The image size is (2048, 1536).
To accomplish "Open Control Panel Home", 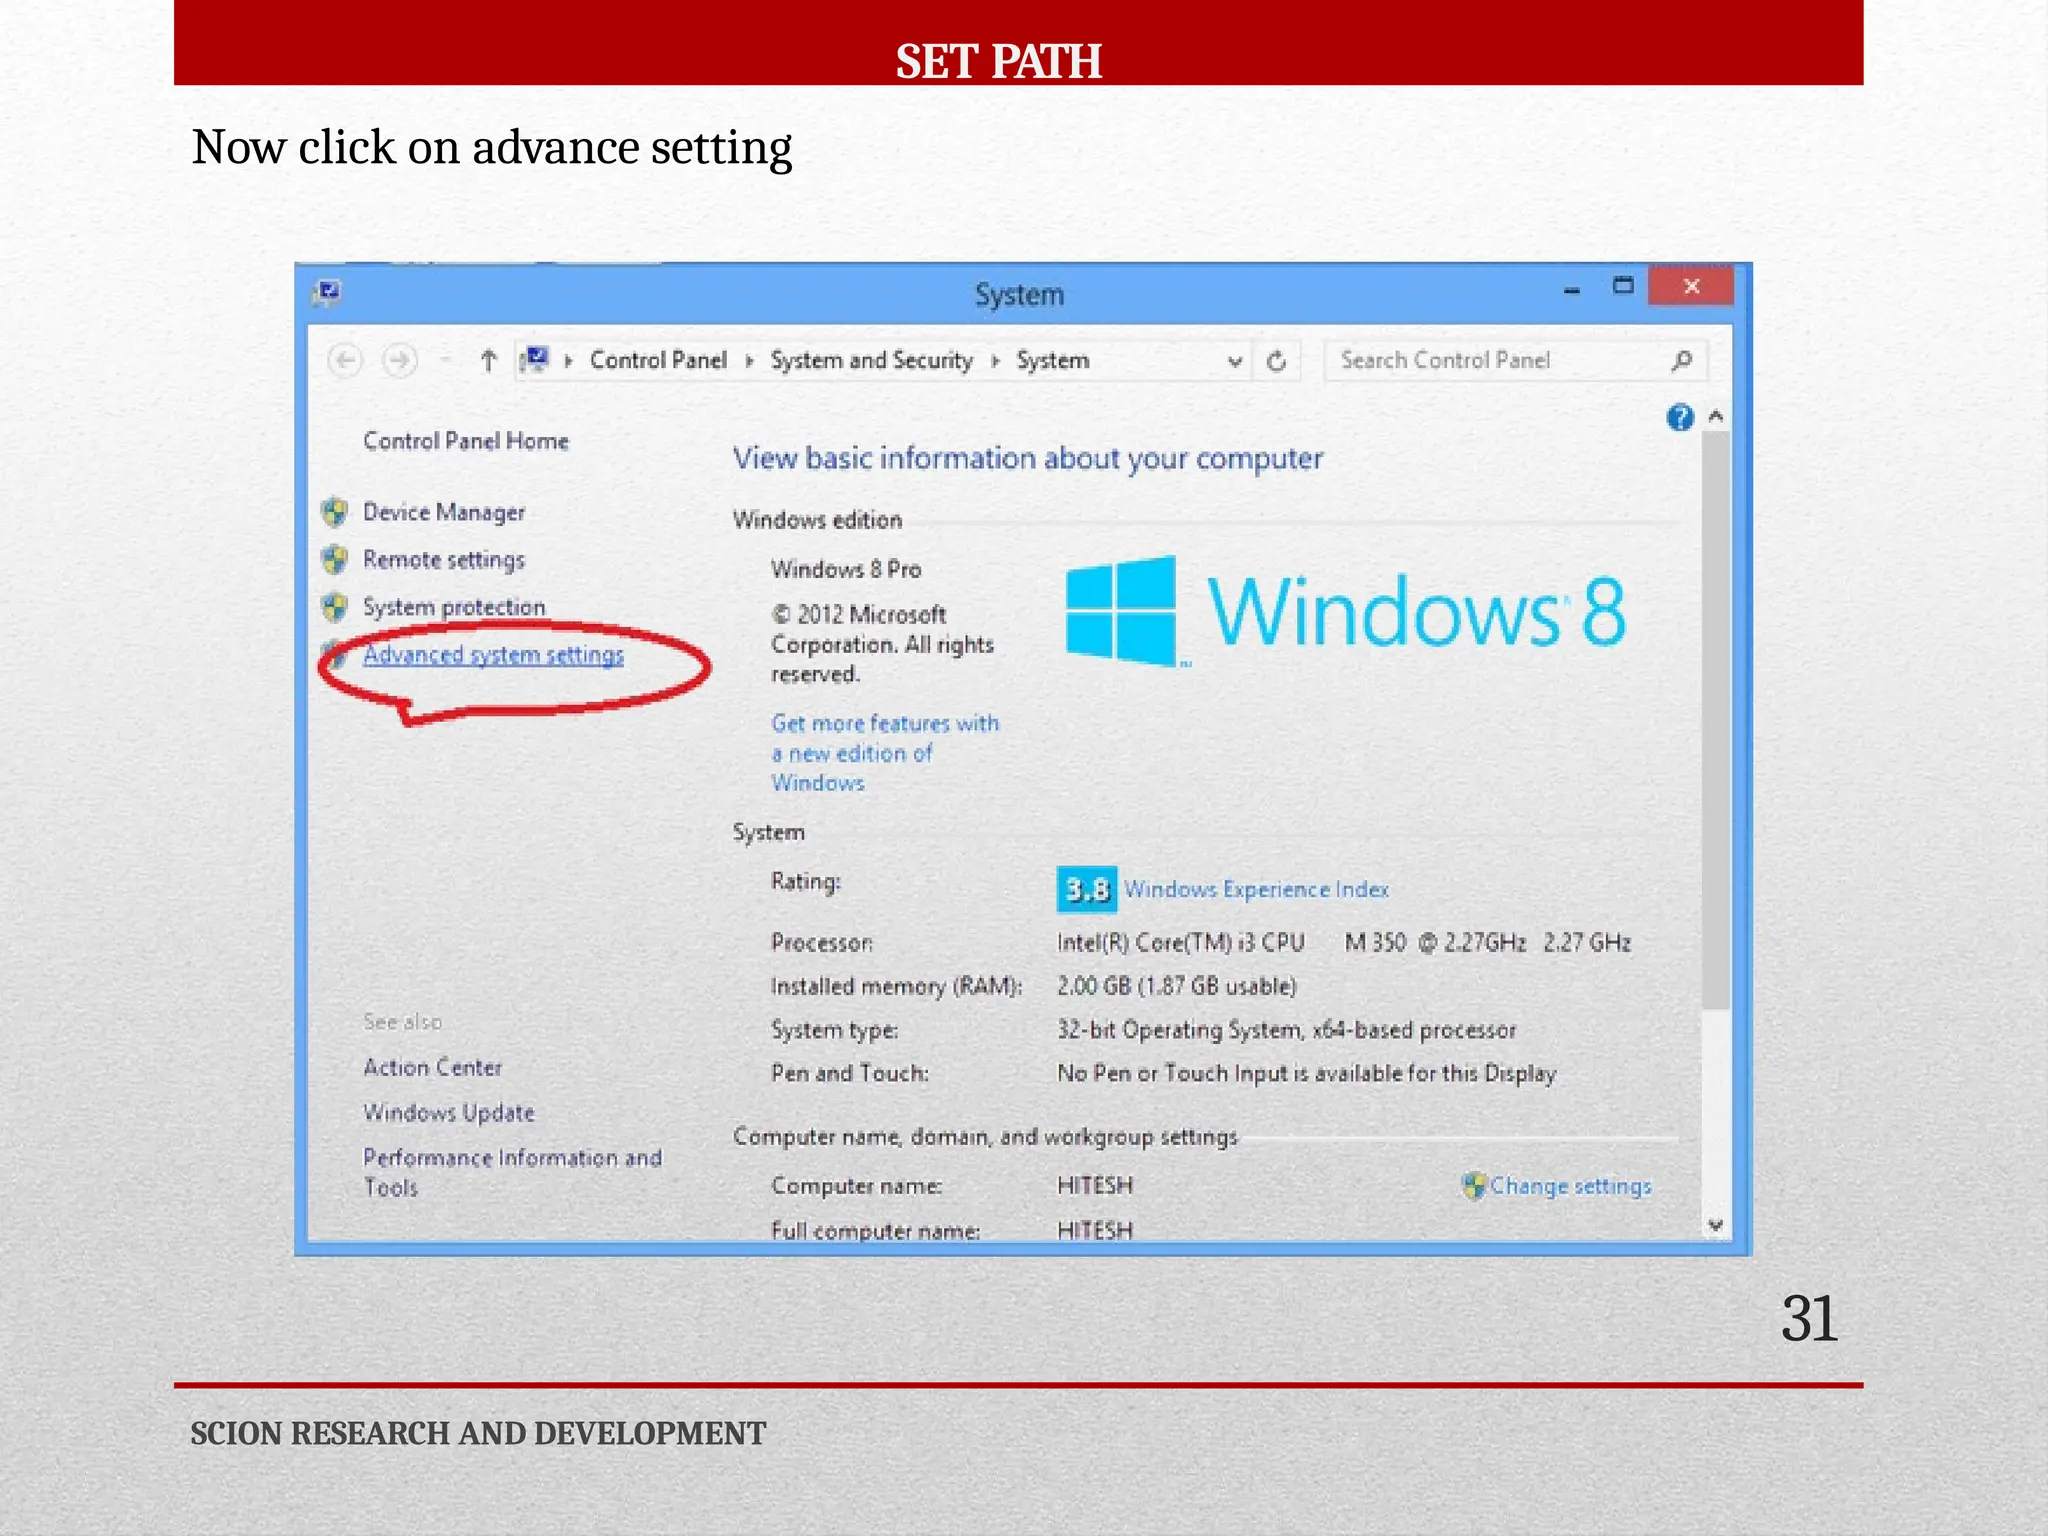I will point(466,441).
